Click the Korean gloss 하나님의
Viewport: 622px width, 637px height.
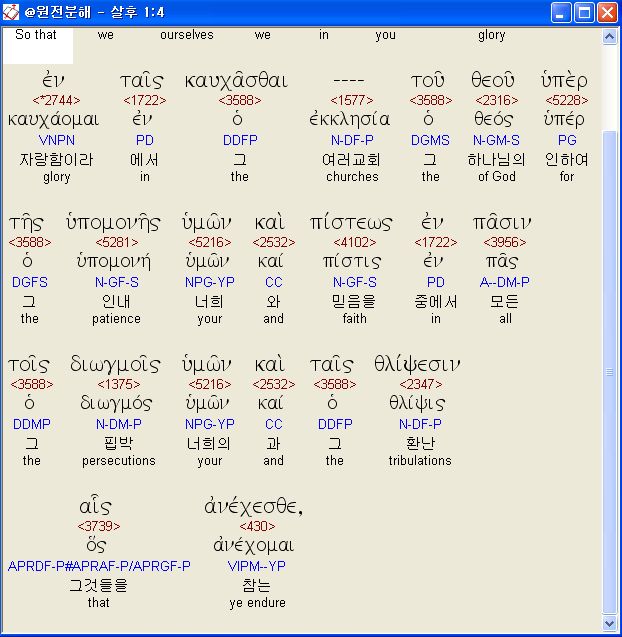(496, 159)
